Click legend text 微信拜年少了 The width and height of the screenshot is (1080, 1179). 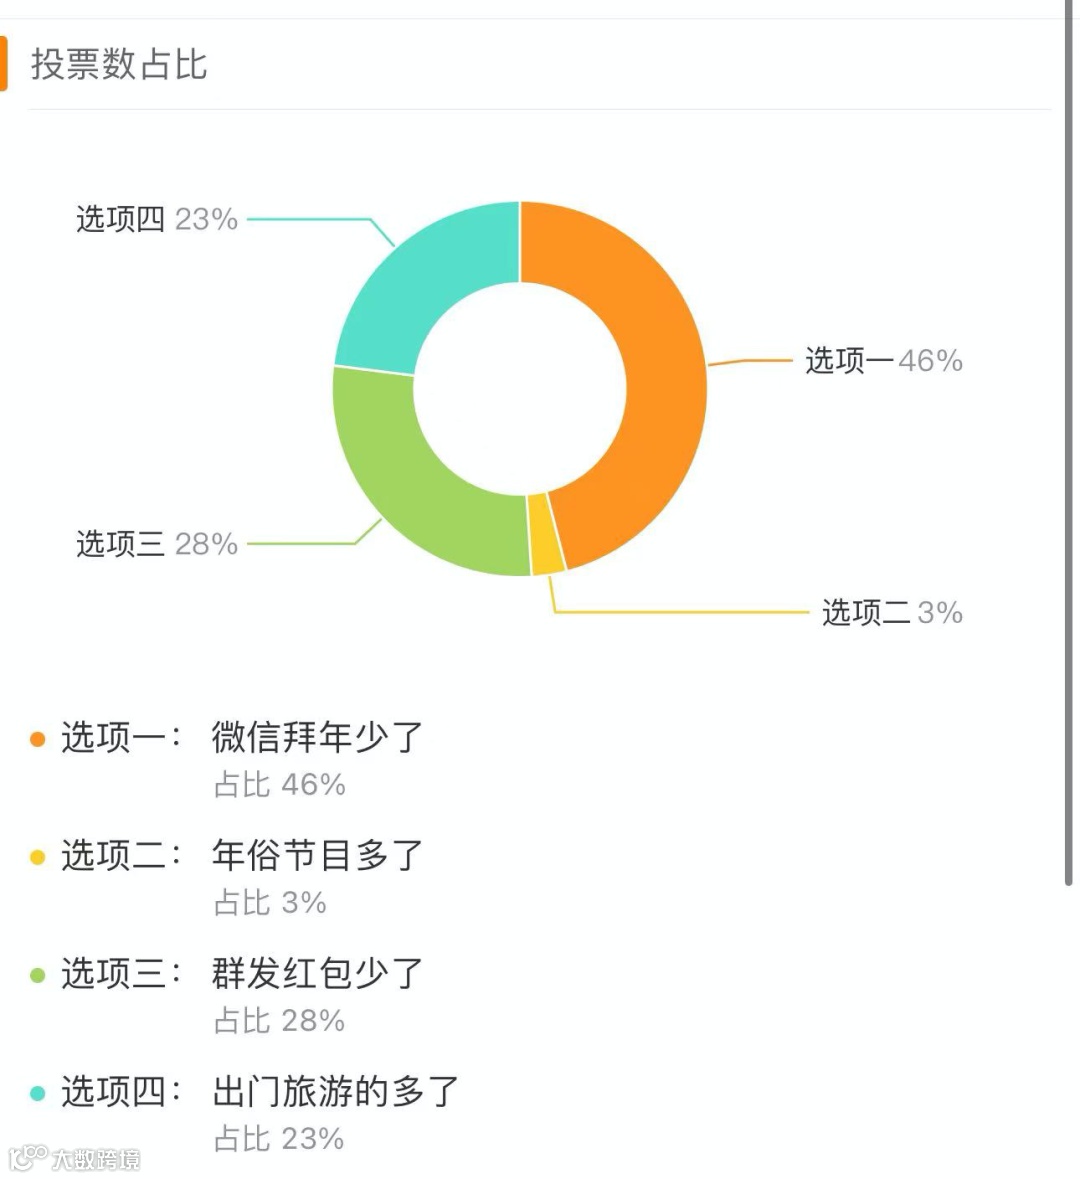pos(317,737)
